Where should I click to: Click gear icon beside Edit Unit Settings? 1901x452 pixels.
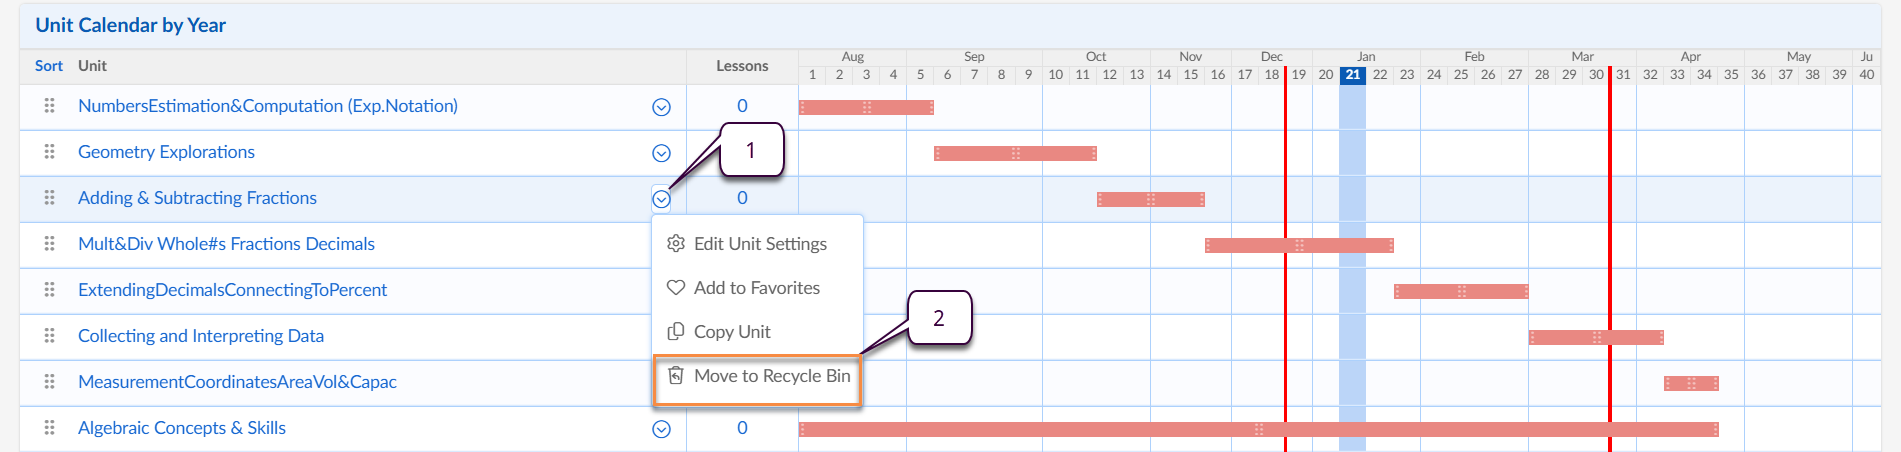[x=676, y=244]
